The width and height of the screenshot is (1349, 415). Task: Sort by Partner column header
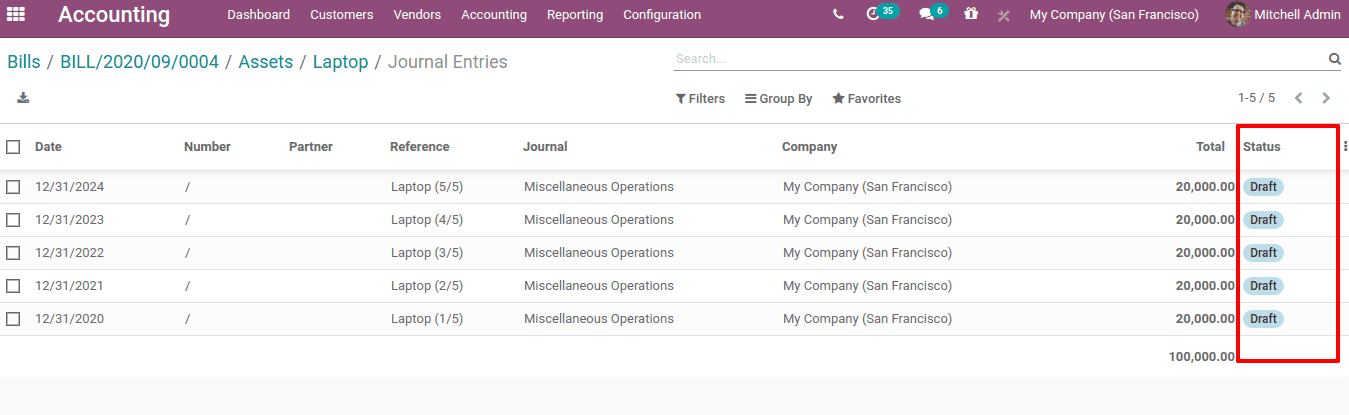(x=311, y=147)
